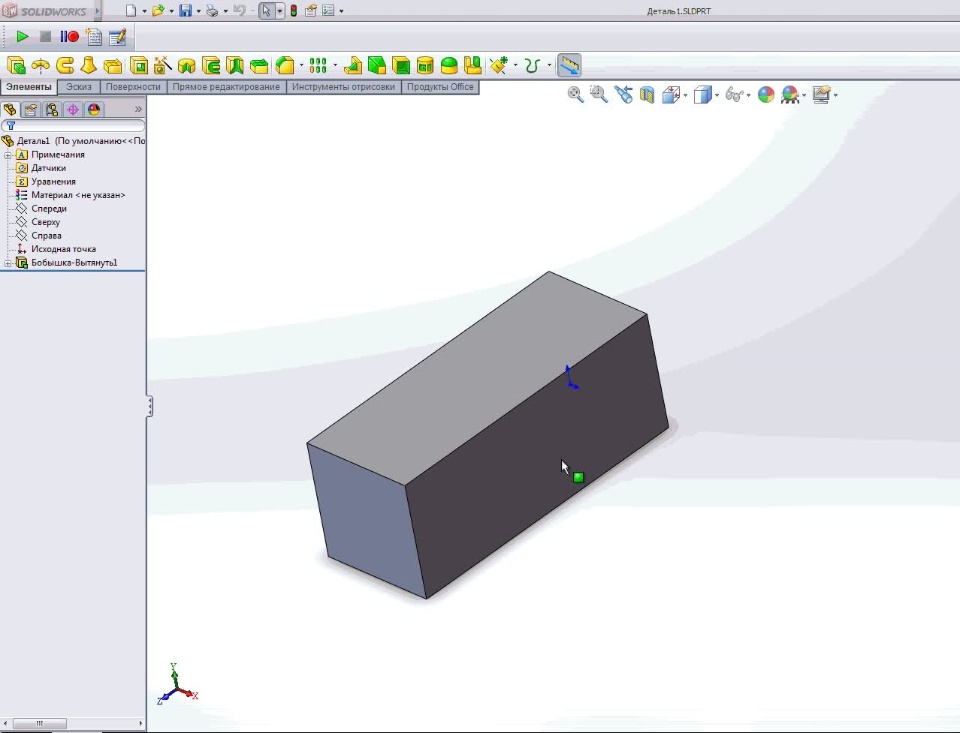Stop the macro recording
Screen dimensions: 960x733
(45, 37)
